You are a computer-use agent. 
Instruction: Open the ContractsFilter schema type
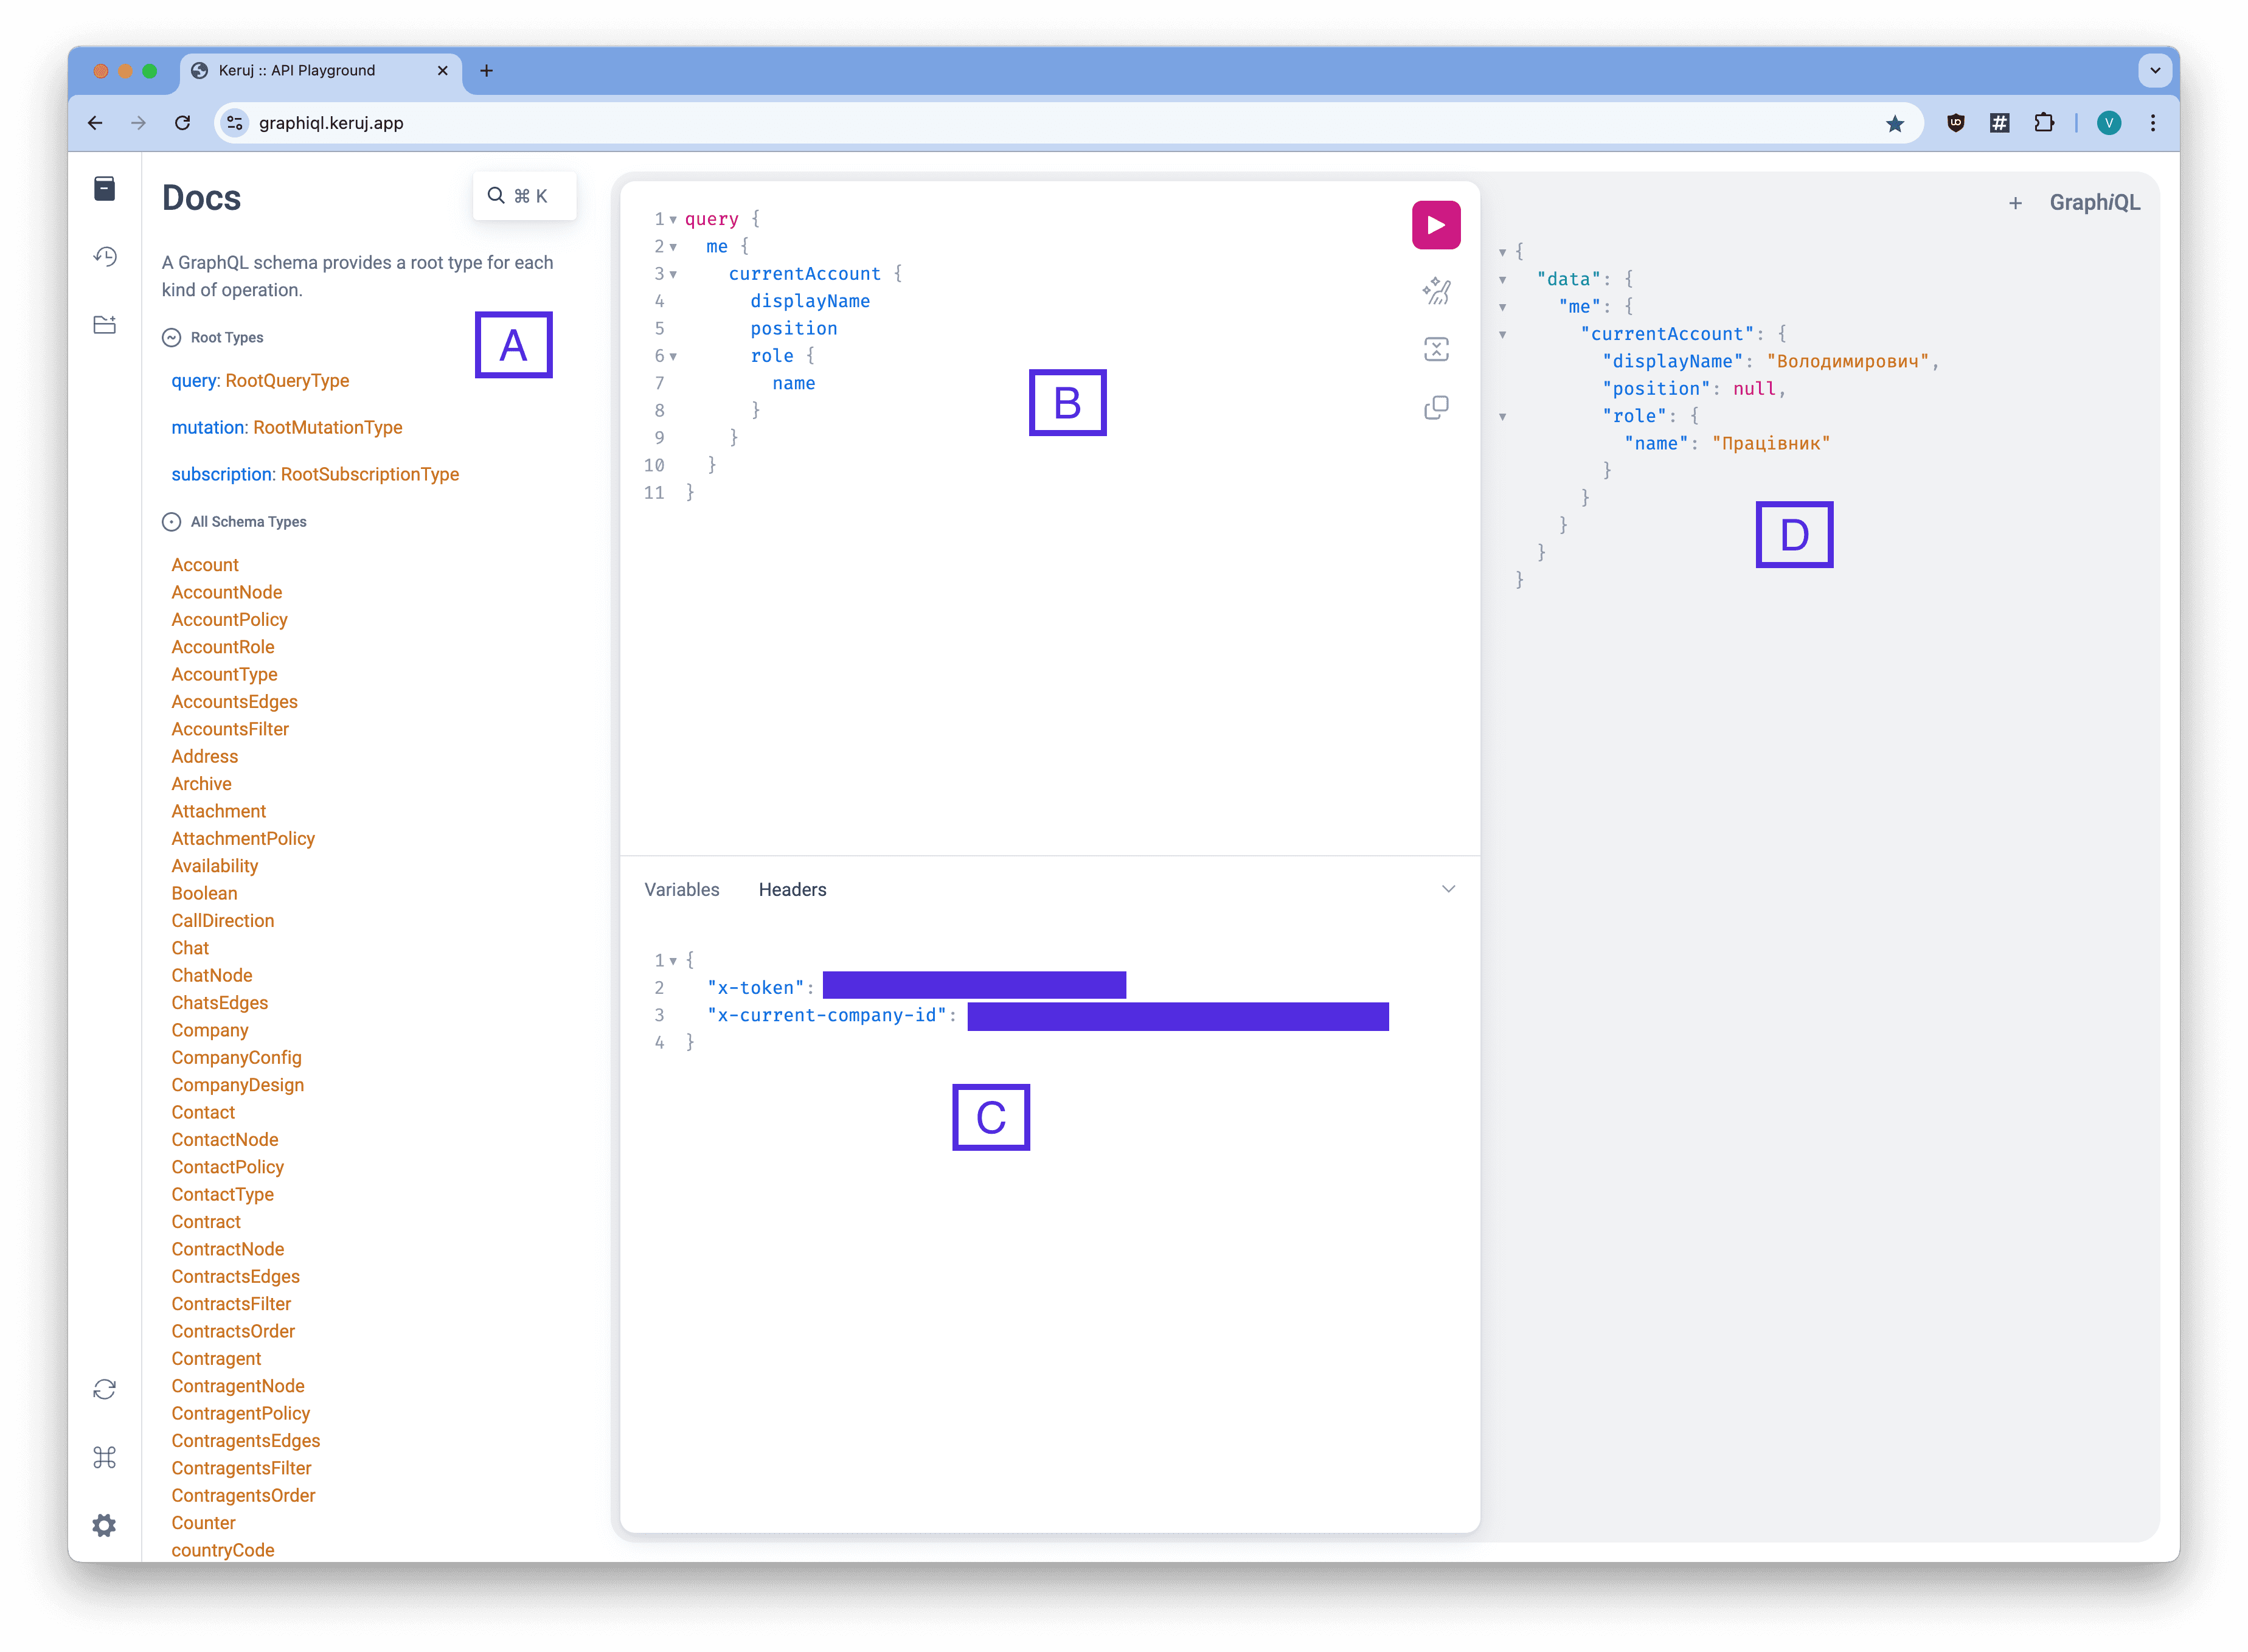(231, 1304)
